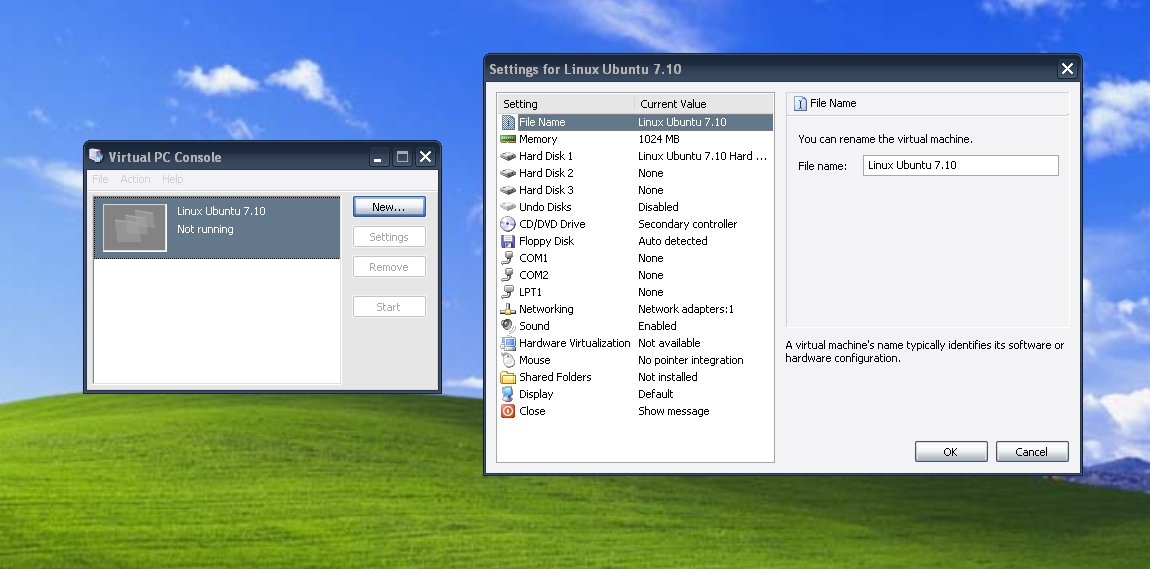1150x569 pixels.
Task: Click the 'No pointer integration' value
Action: click(x=690, y=360)
